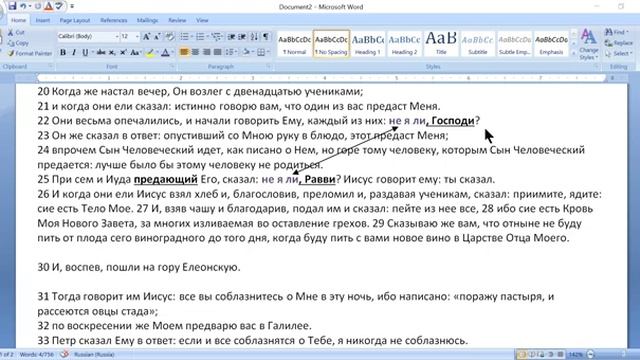Apply strikethrough formatting
Screen dimensions: 640x360
[101, 52]
